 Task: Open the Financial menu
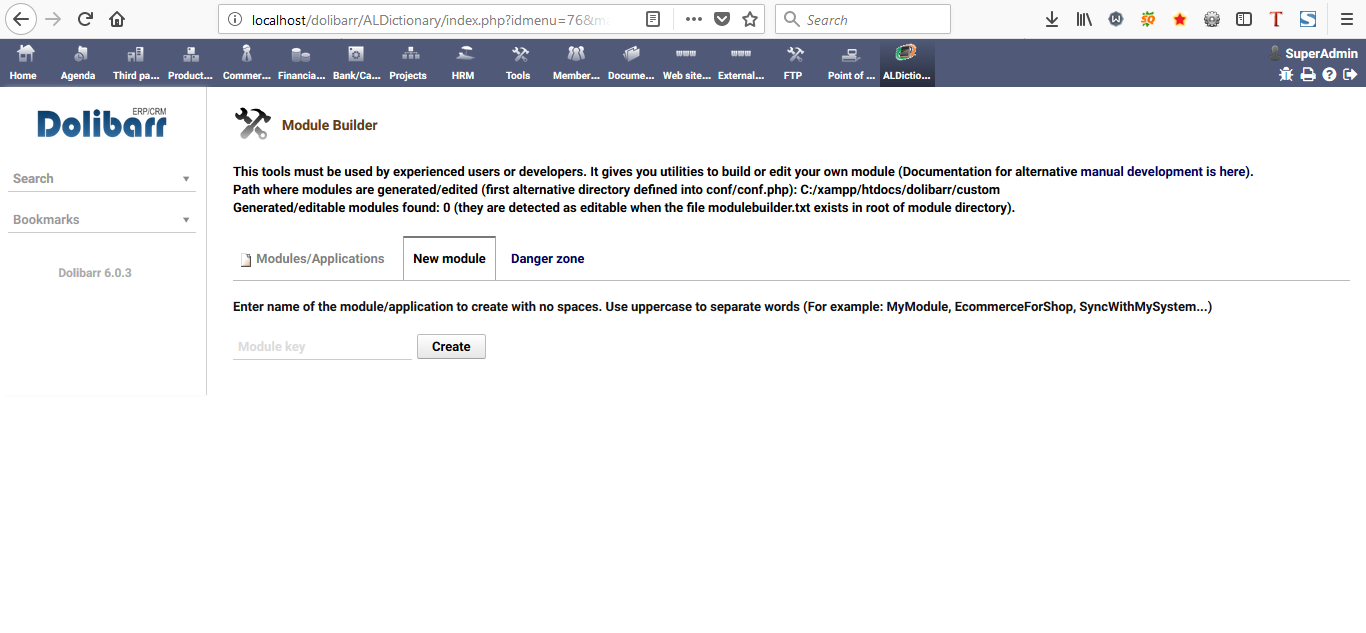coord(301,63)
